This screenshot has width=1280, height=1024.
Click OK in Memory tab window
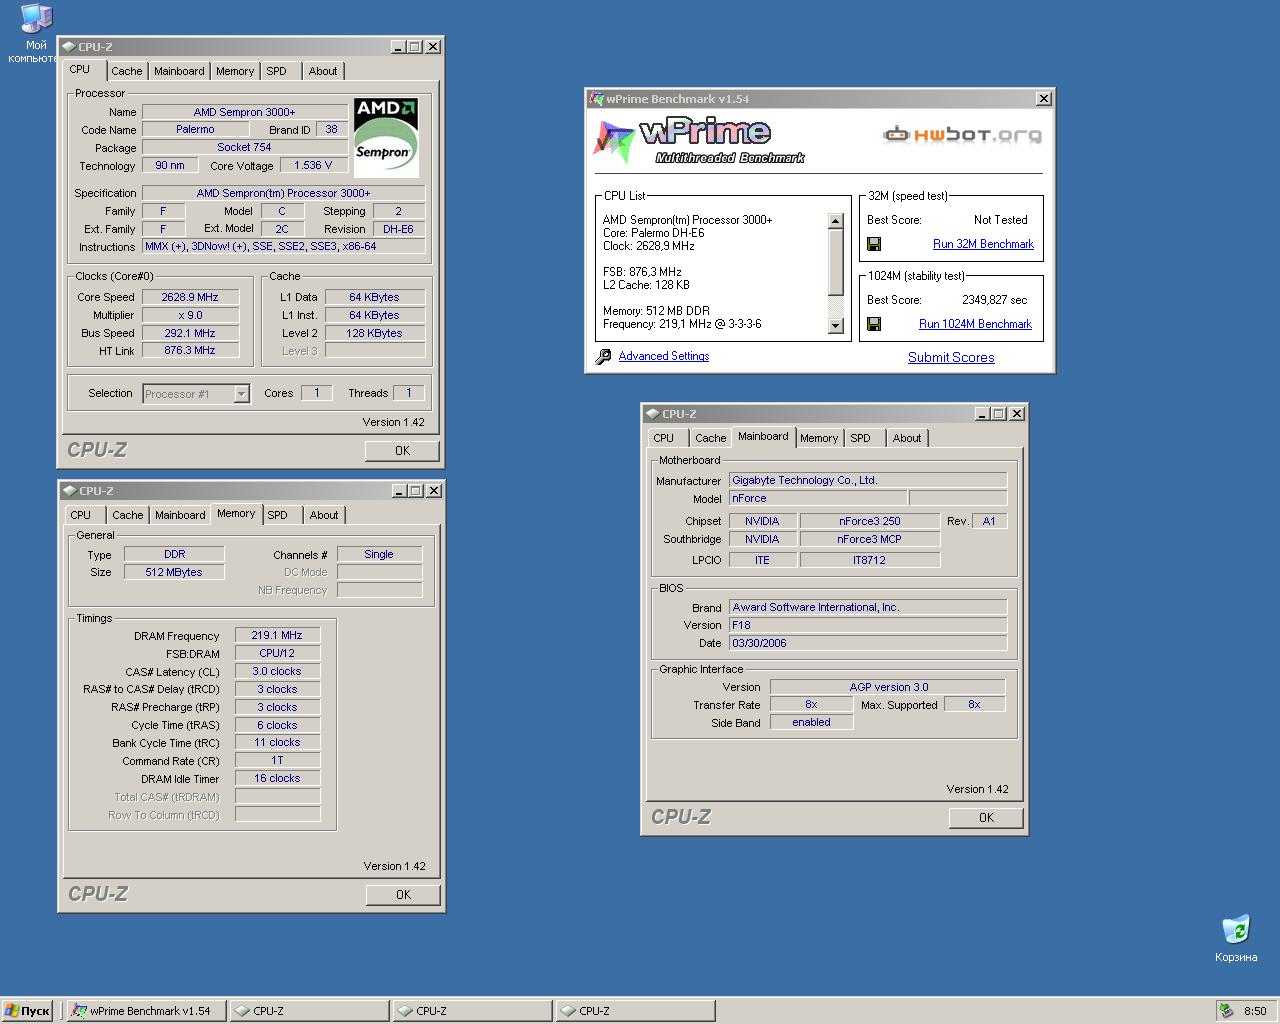tap(404, 895)
